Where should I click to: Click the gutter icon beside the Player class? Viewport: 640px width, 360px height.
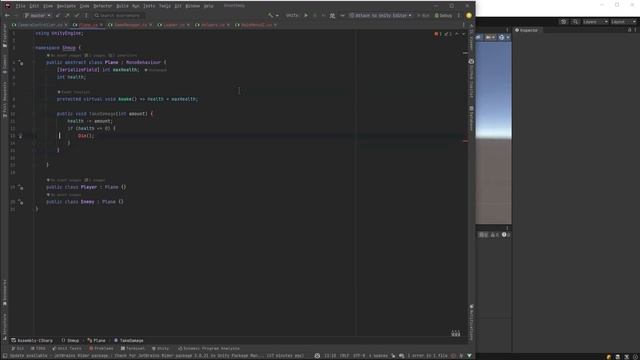pyautogui.click(x=20, y=187)
